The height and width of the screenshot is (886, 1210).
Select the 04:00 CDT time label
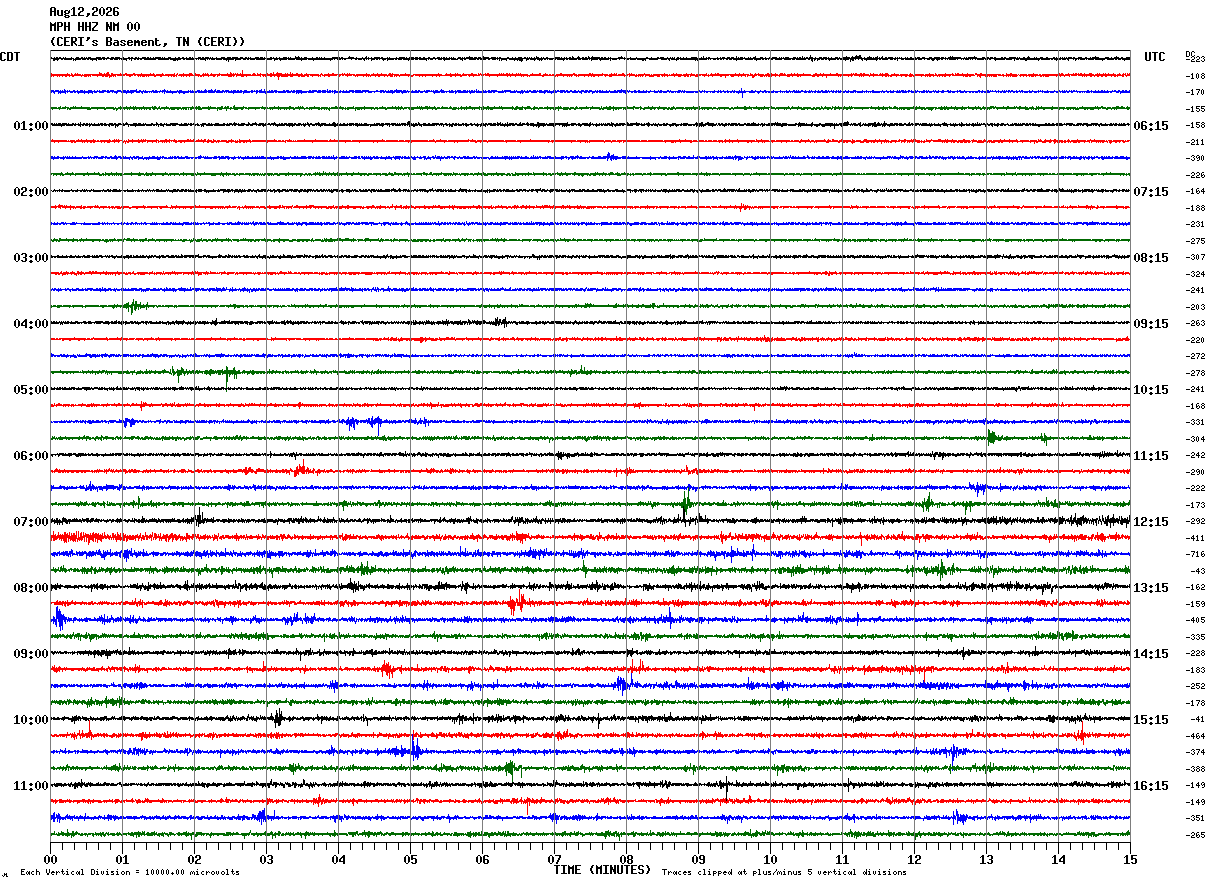(x=30, y=324)
